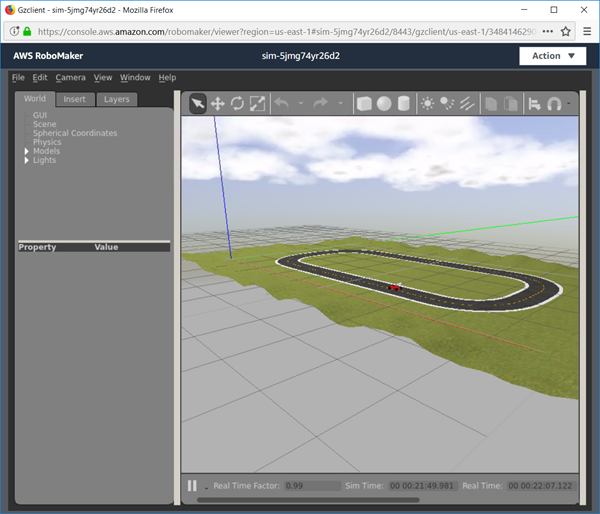The image size is (600, 514).
Task: Pause the simulation
Action: pyautogui.click(x=192, y=486)
